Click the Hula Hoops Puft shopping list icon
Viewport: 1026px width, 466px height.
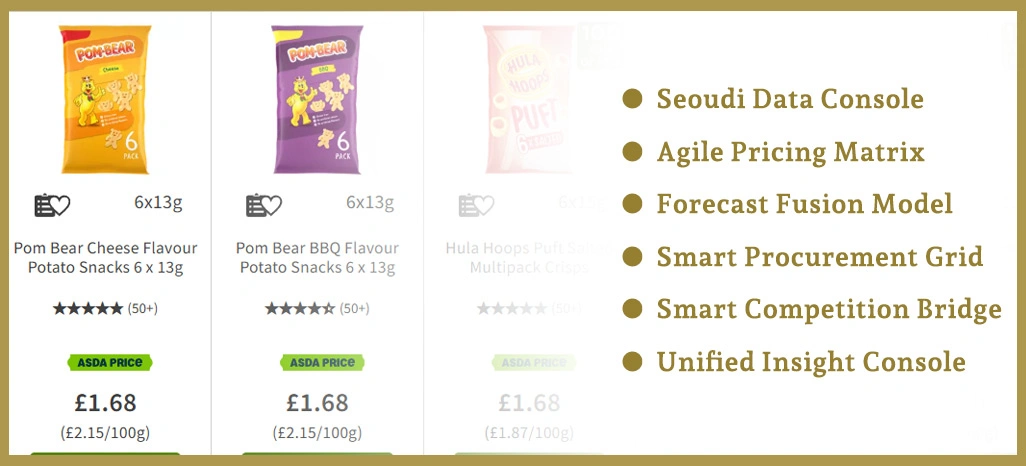[x=476, y=205]
